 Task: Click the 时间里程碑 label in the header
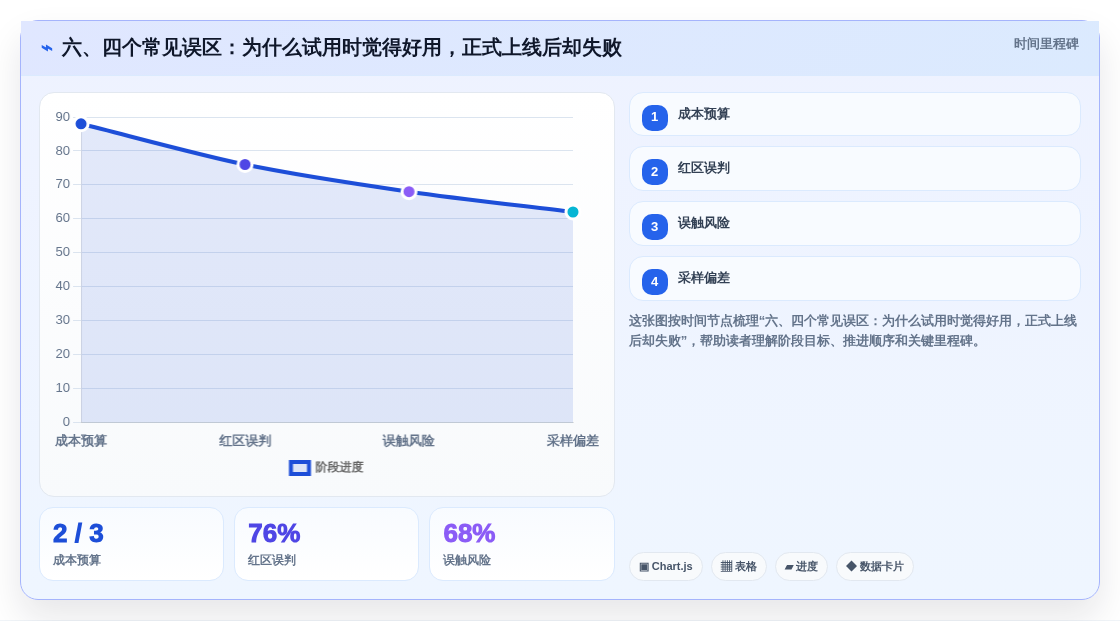click(1046, 44)
